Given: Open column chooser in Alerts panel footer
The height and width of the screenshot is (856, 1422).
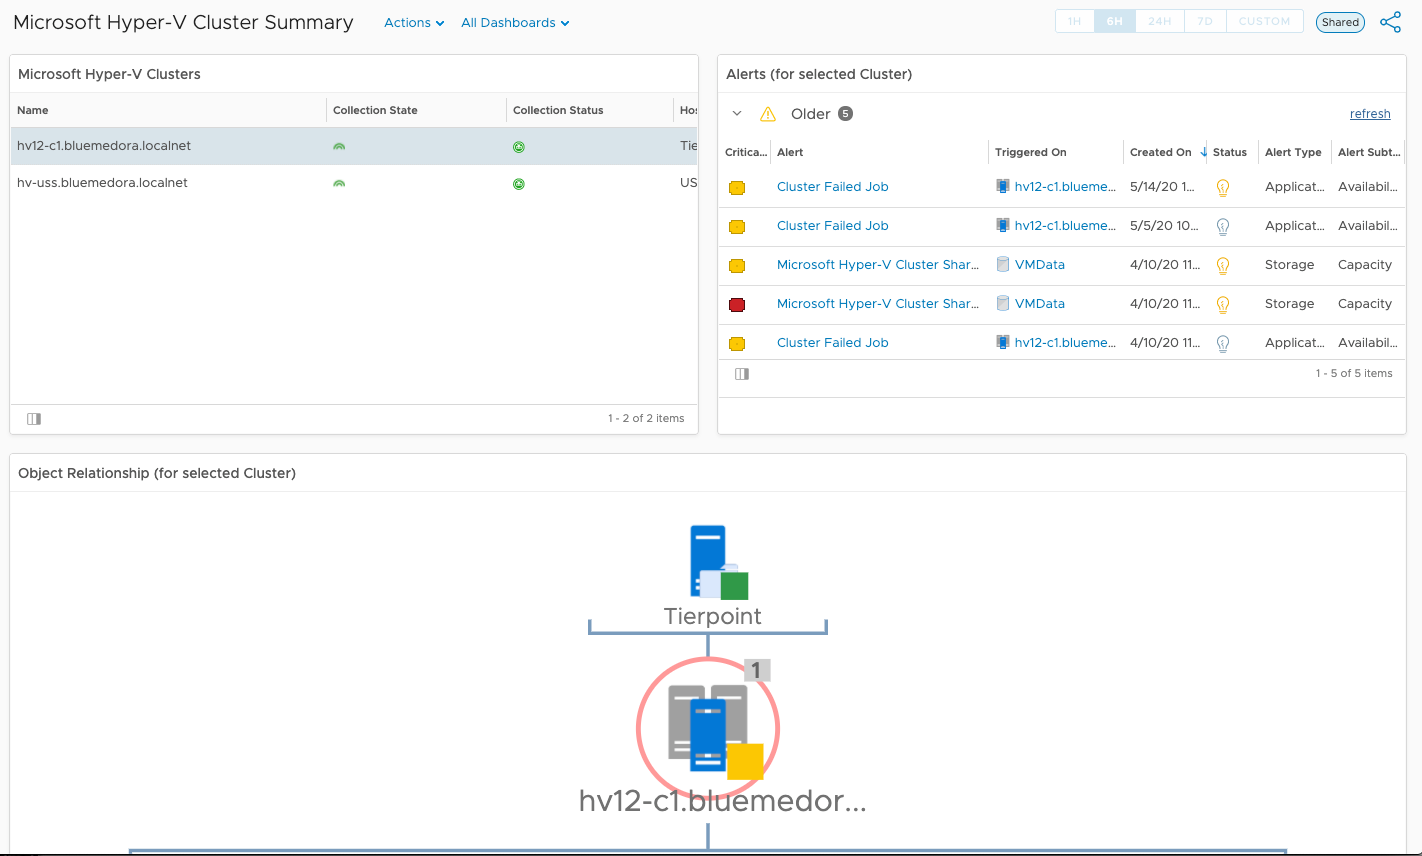Looking at the screenshot, I should coord(742,374).
